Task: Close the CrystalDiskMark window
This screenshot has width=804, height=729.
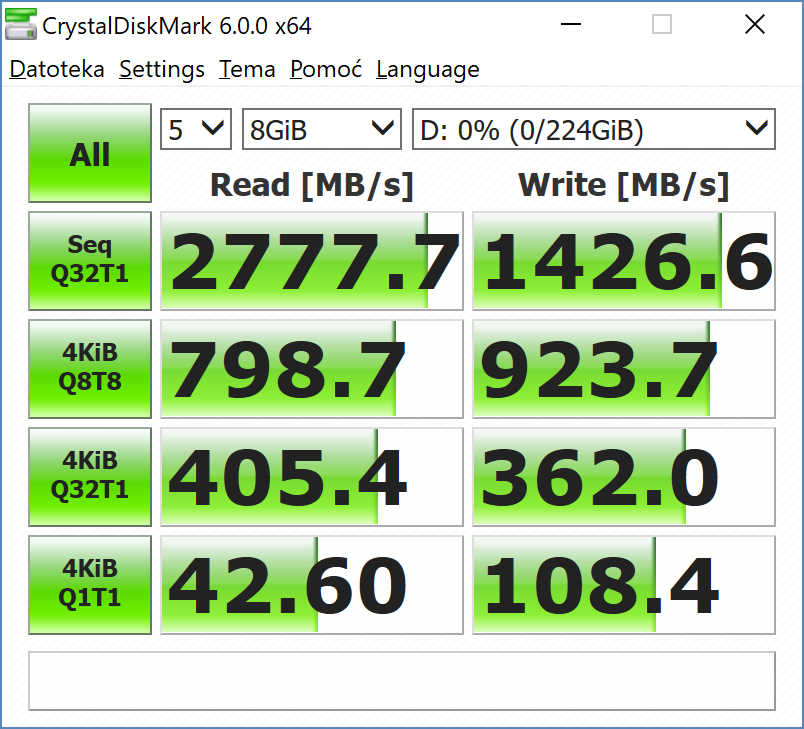Action: coord(755,24)
